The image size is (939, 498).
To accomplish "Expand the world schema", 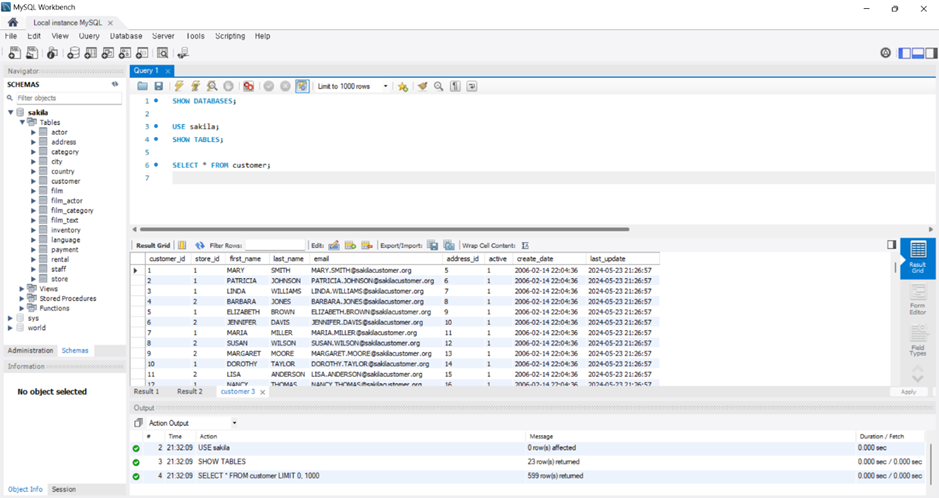I will (11, 327).
